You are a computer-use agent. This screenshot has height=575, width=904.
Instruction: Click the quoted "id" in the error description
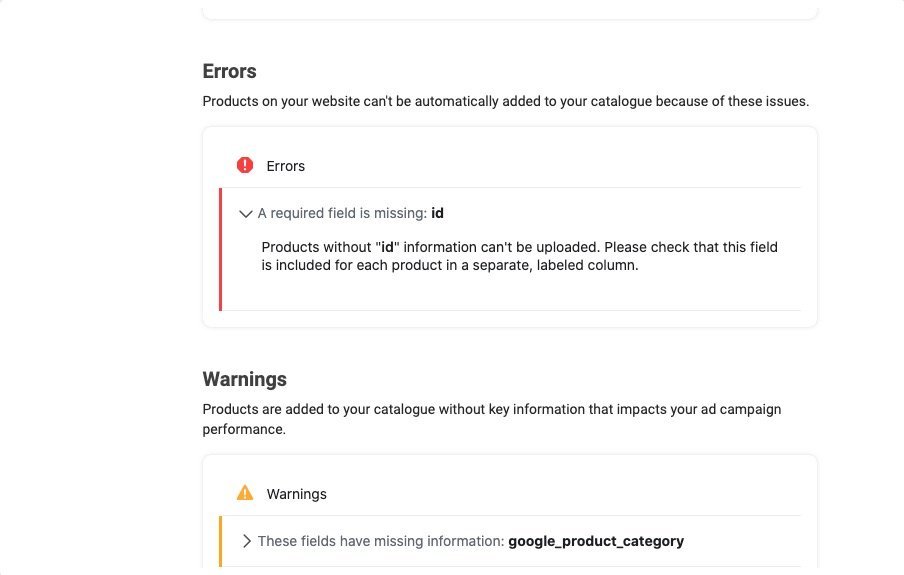coord(387,247)
